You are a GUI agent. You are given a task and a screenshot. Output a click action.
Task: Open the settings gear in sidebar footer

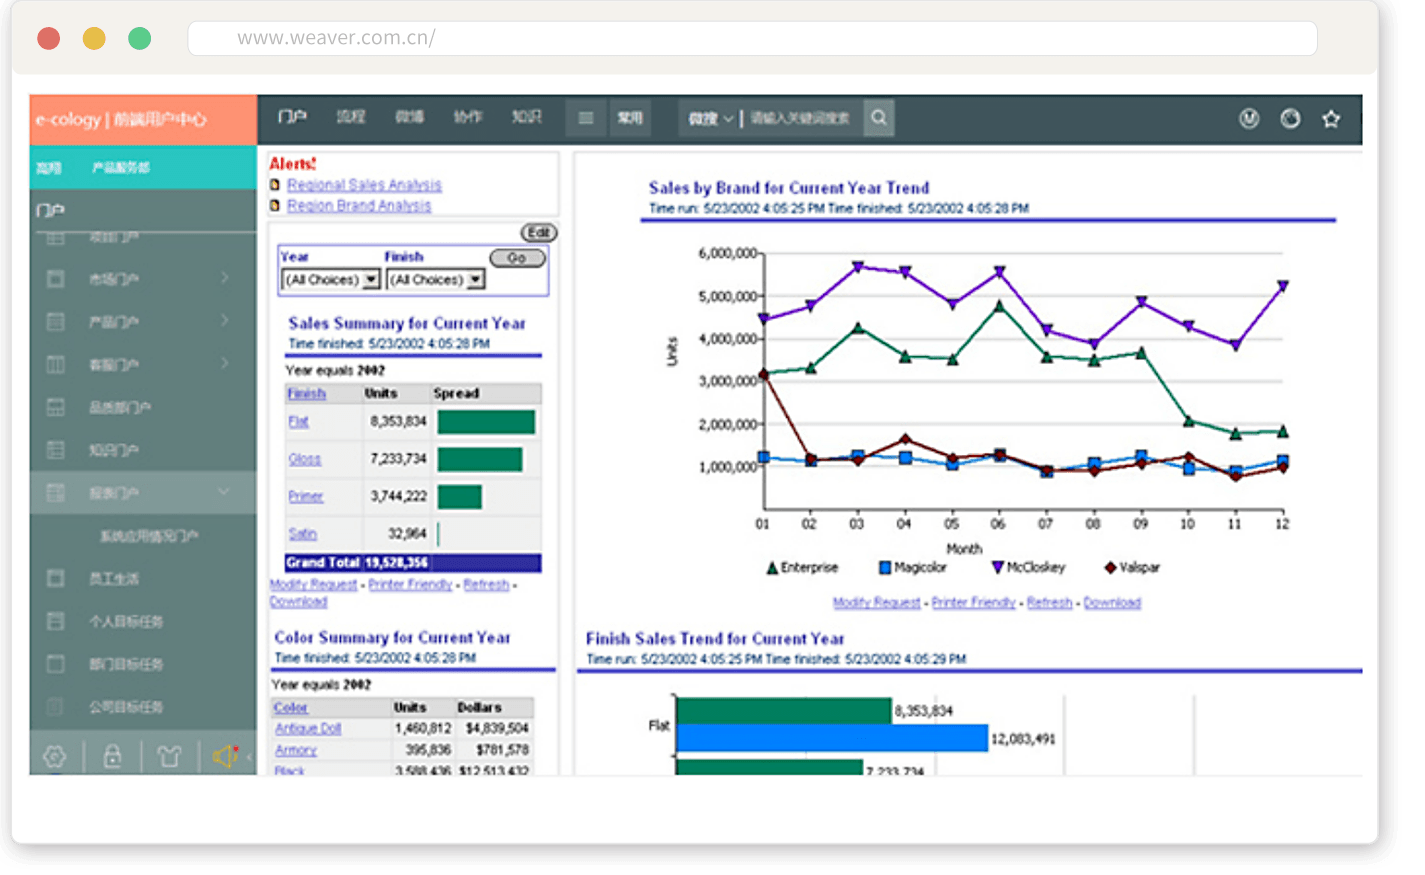click(x=55, y=757)
